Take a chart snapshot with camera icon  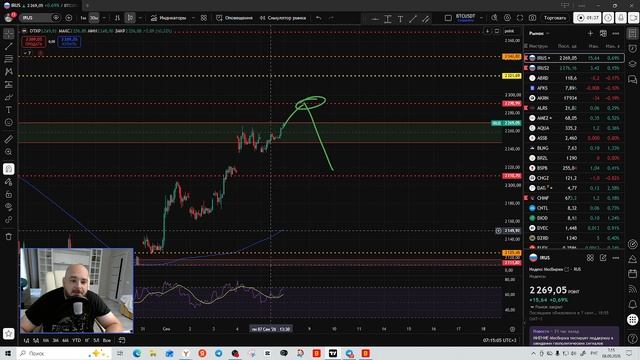point(532,18)
